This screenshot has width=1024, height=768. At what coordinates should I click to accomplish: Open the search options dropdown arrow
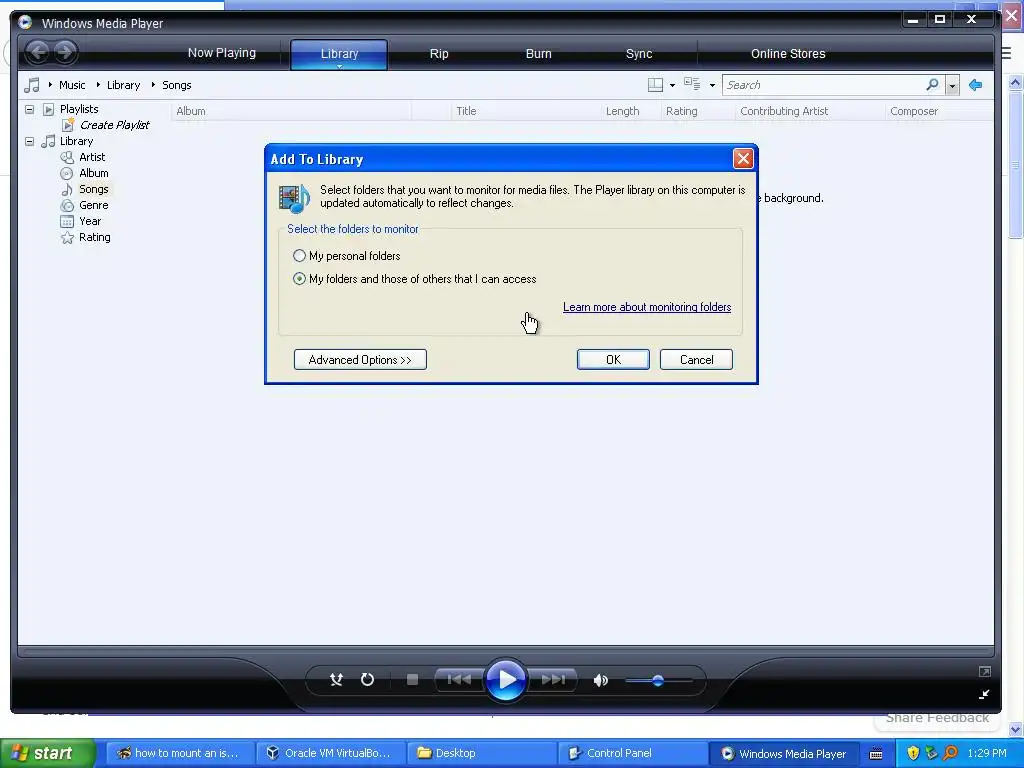coord(952,86)
